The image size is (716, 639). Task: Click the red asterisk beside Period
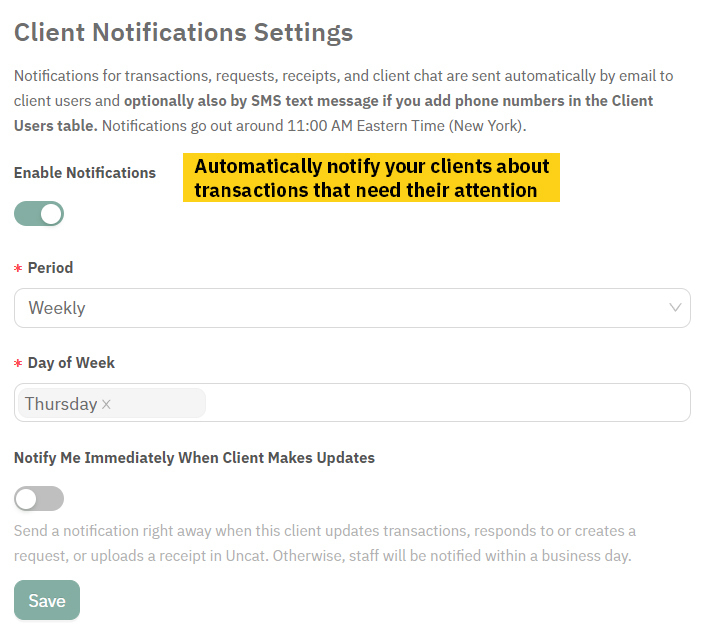point(18,269)
